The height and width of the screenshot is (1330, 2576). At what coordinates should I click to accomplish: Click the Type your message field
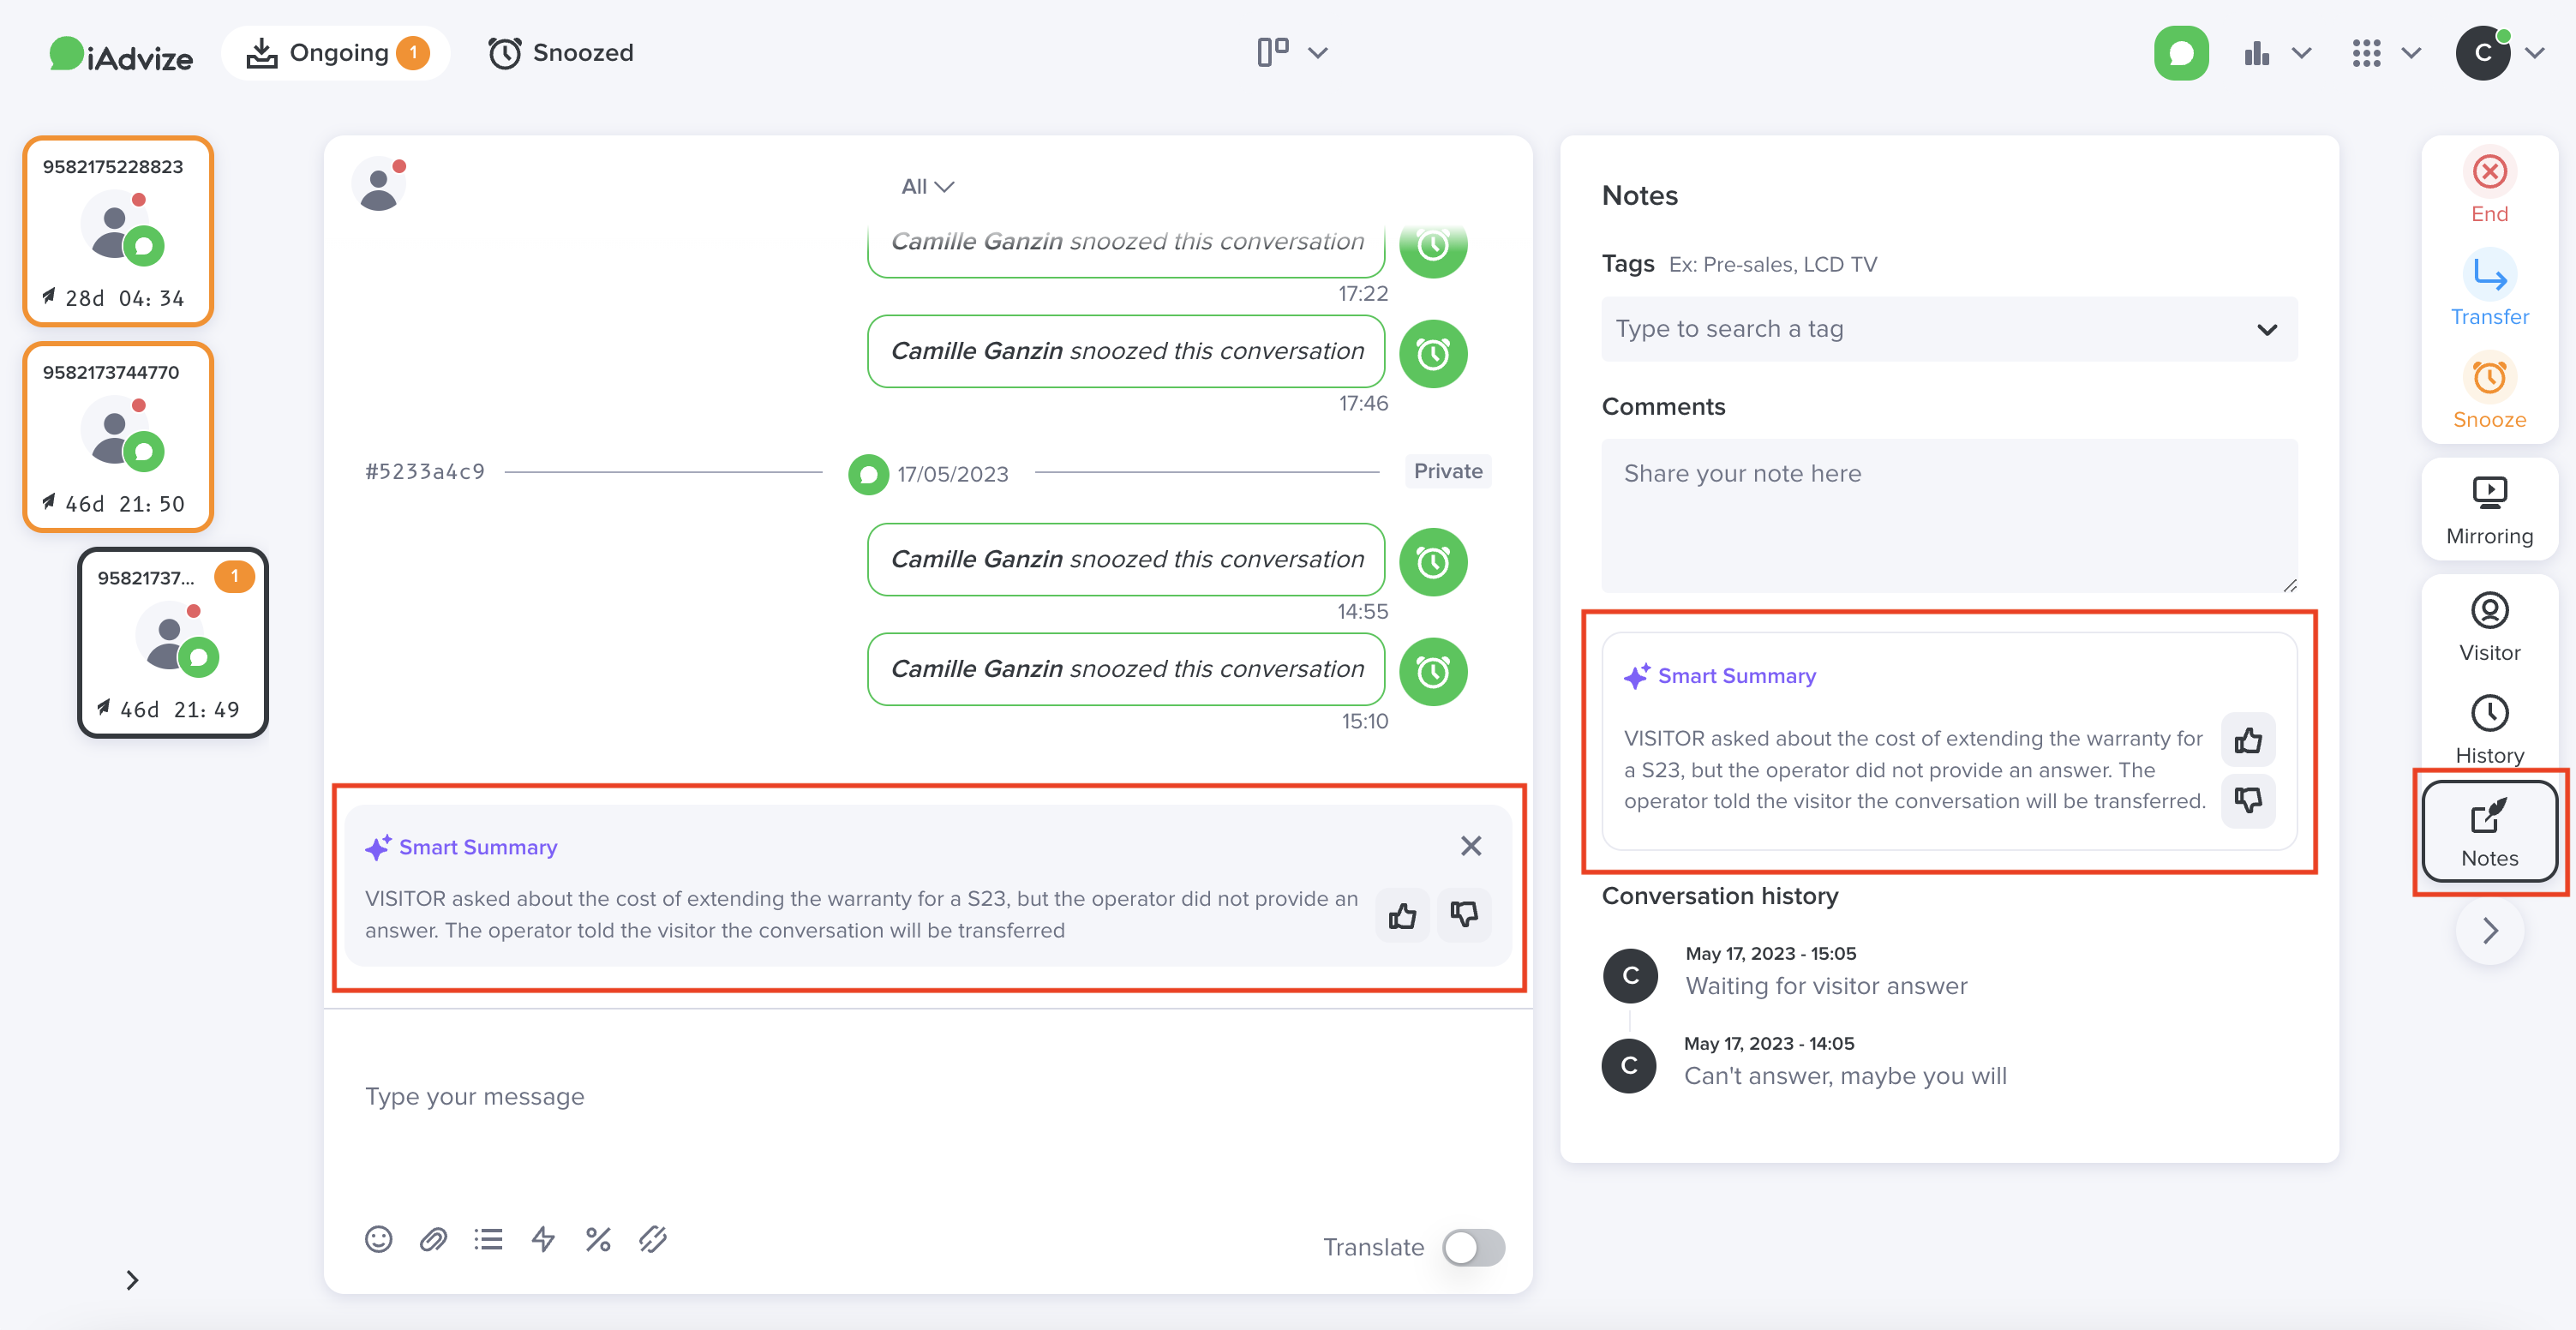(928, 1097)
